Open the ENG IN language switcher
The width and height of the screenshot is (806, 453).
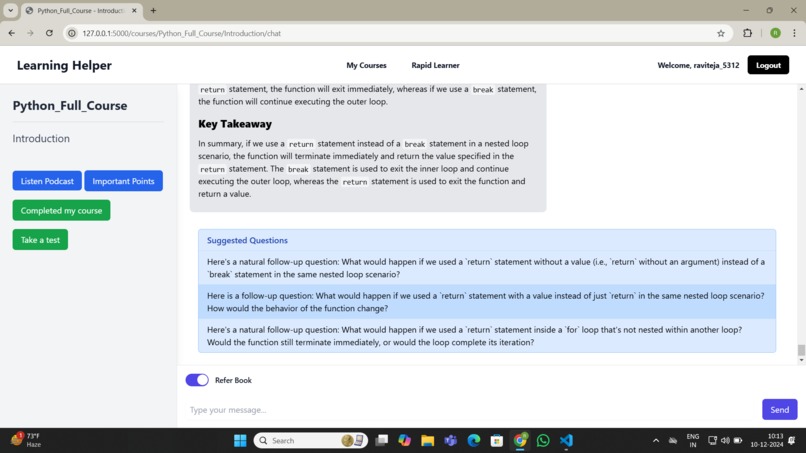[x=692, y=441]
